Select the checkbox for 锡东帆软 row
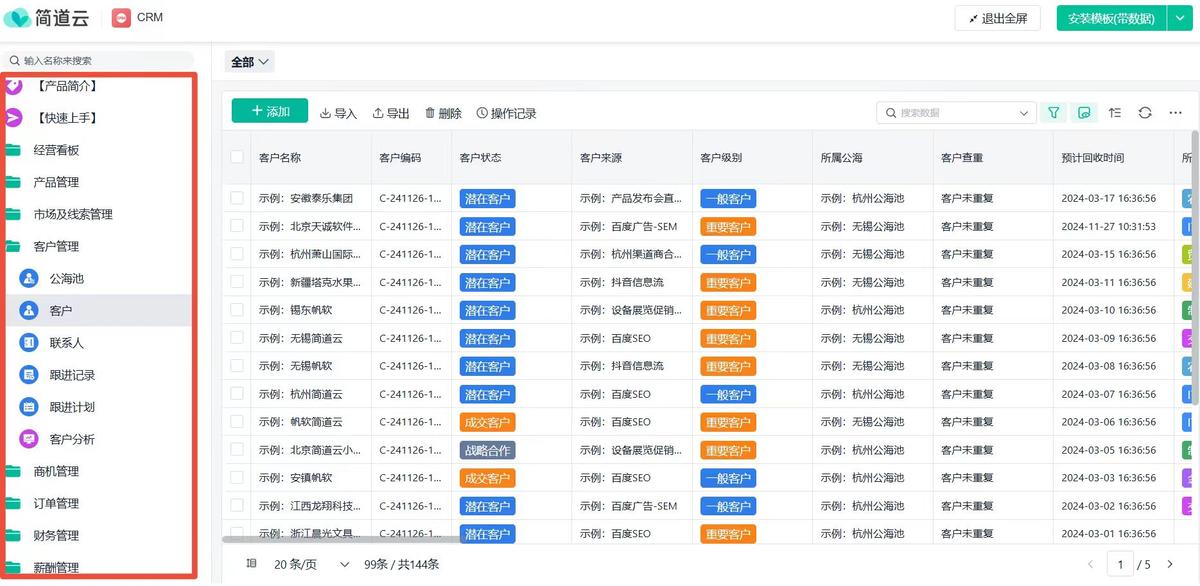The height and width of the screenshot is (586, 1200). [x=237, y=310]
